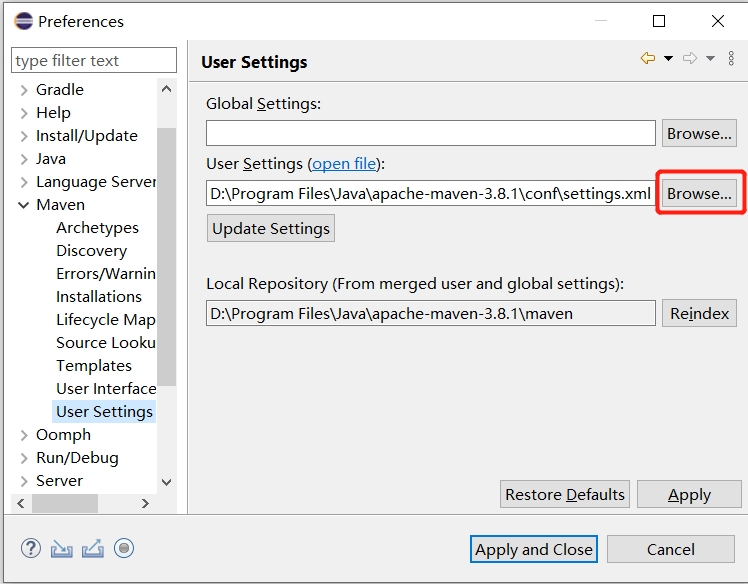Image resolution: width=748 pixels, height=584 pixels.
Task: Select the Install/Update preference category
Action: (x=87, y=136)
